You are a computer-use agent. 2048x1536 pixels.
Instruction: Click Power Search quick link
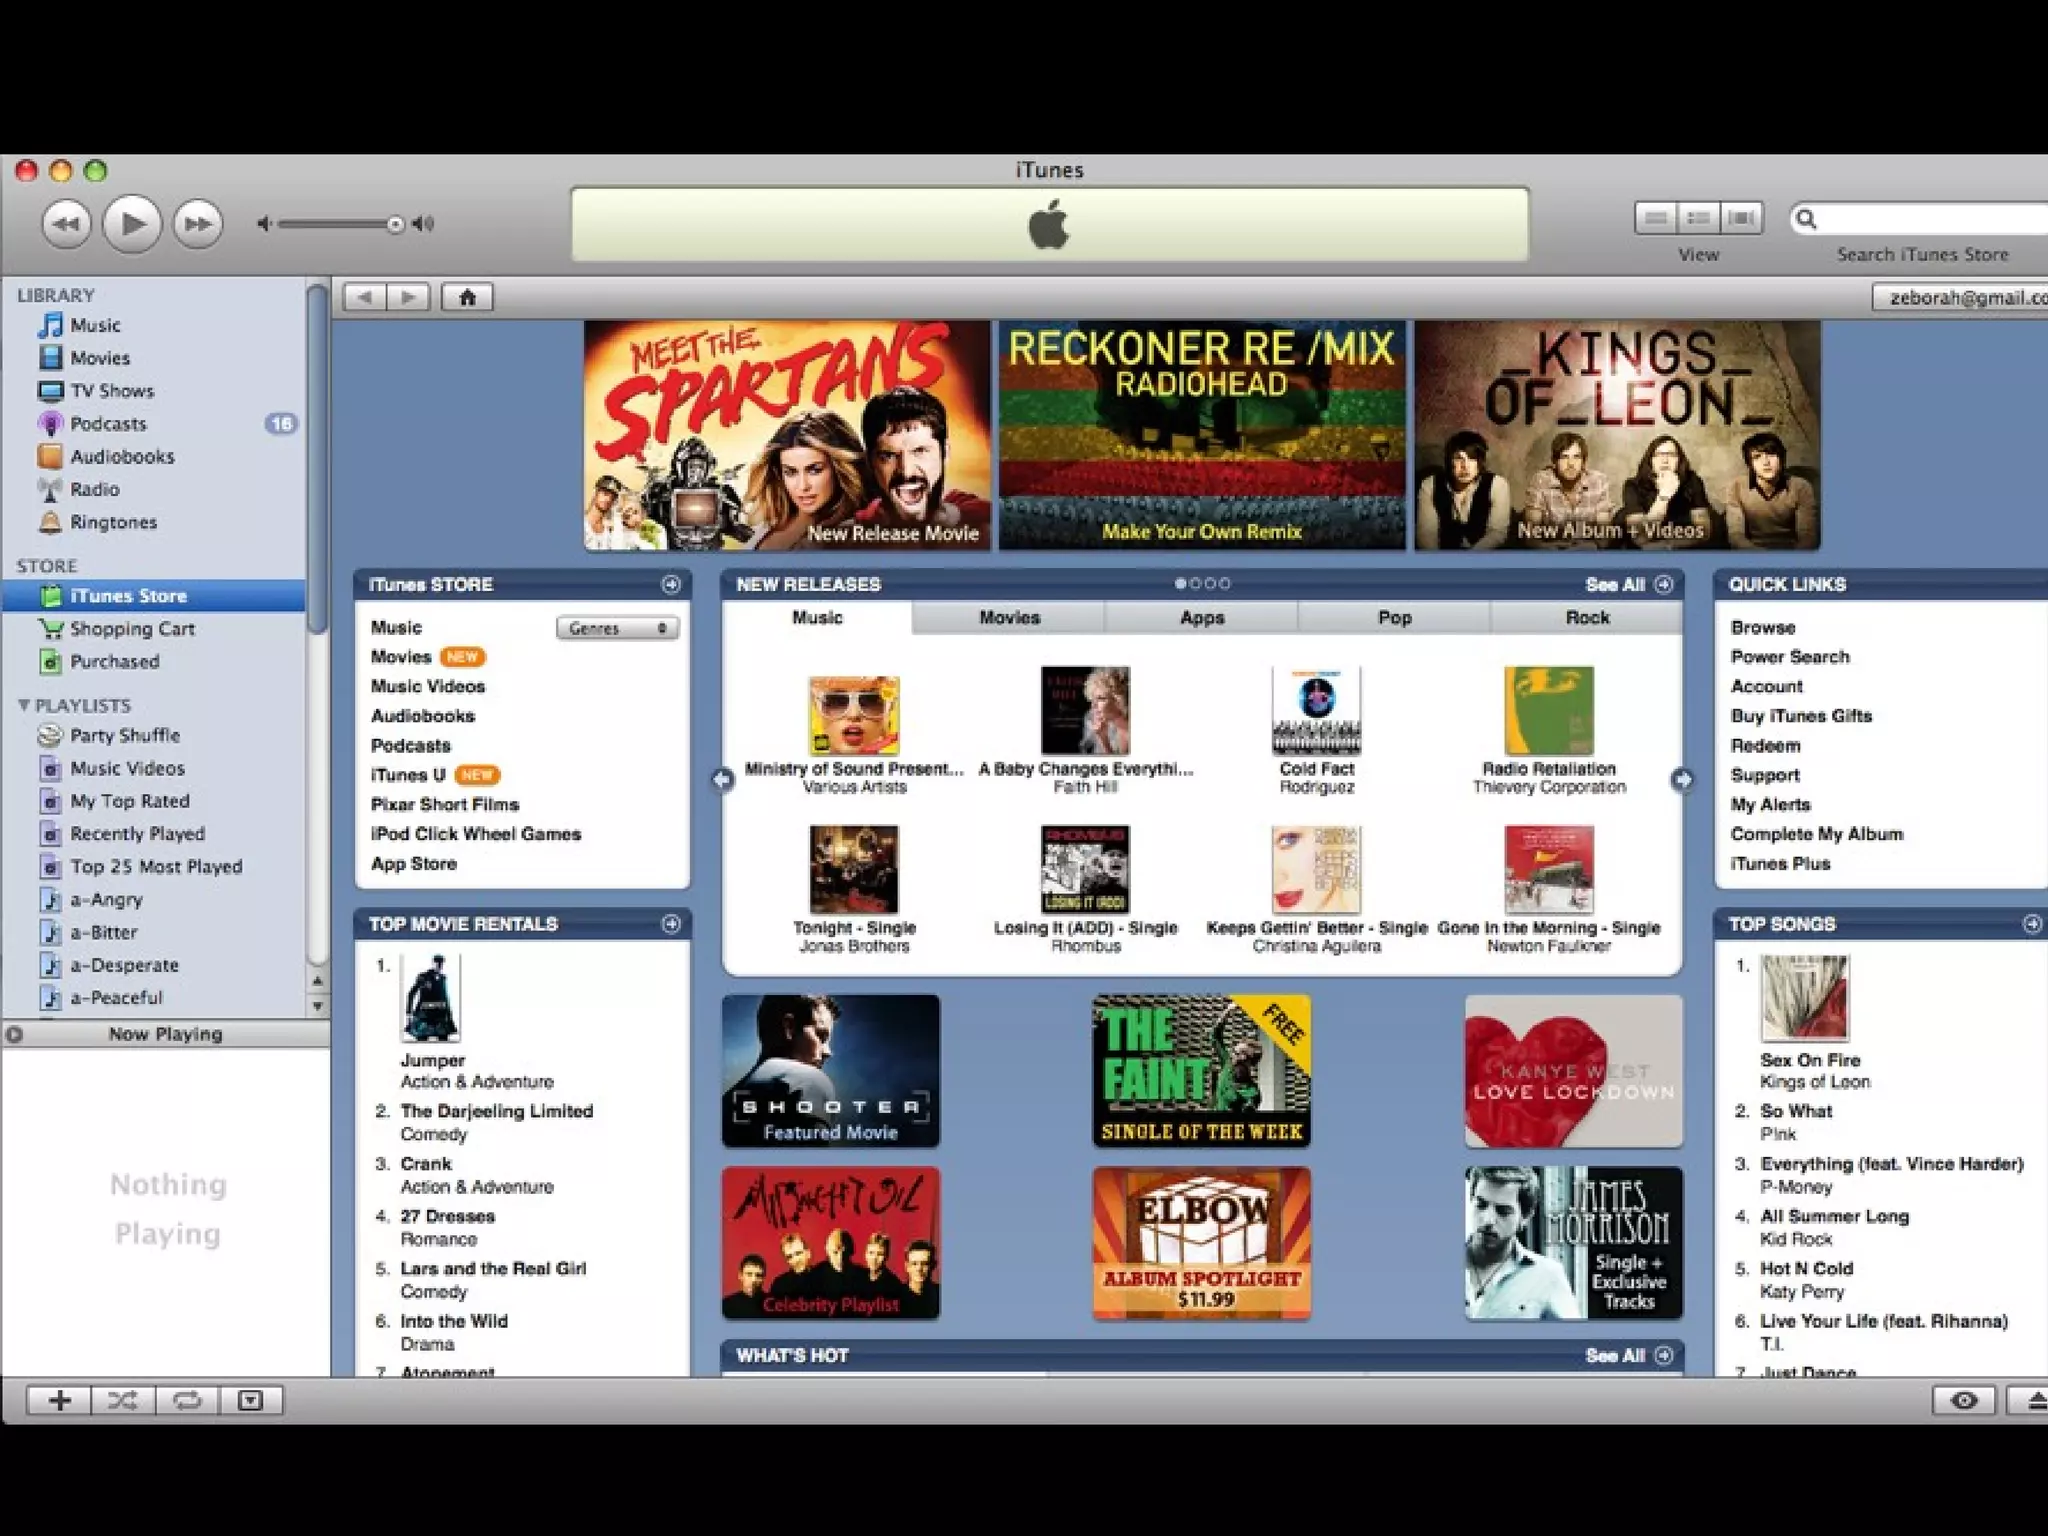1789,657
